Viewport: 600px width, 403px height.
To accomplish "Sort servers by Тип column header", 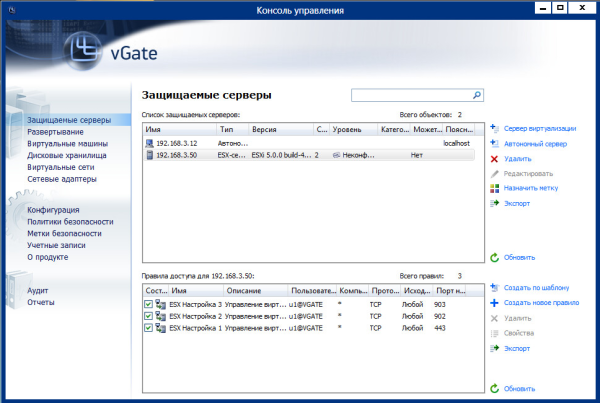I will pyautogui.click(x=233, y=129).
